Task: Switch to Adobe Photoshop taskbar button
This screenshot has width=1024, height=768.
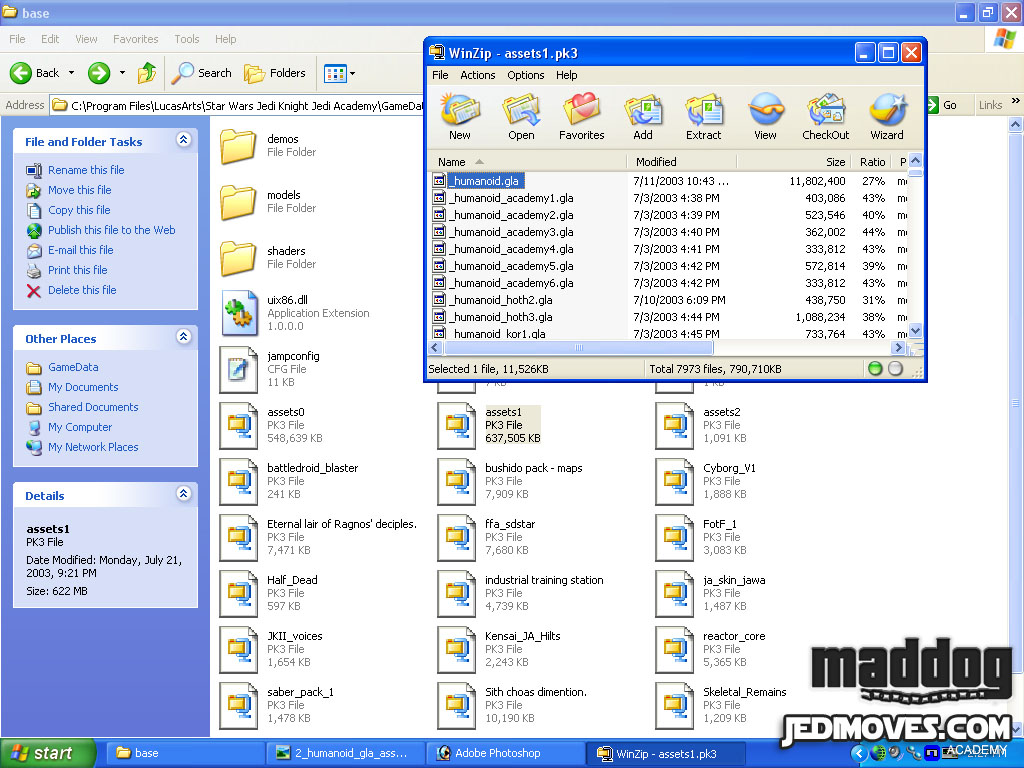Action: tap(505, 753)
